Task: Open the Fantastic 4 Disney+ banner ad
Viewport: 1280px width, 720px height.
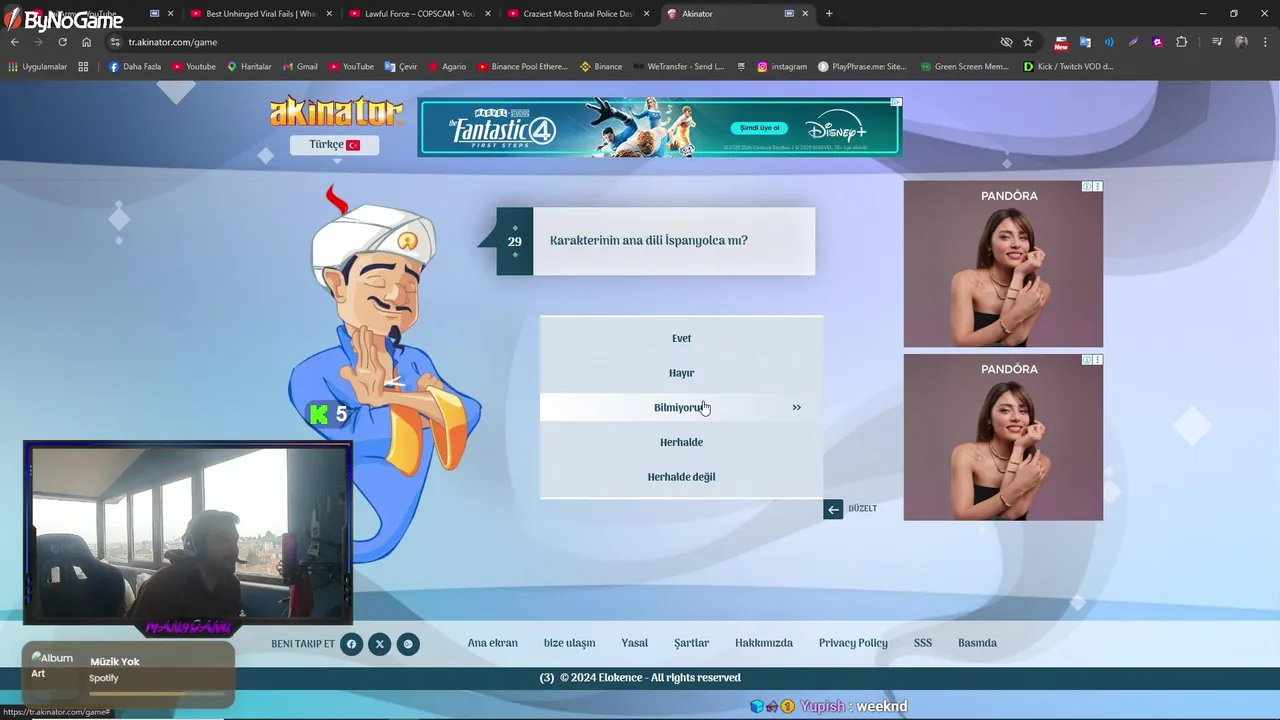Action: [x=660, y=127]
